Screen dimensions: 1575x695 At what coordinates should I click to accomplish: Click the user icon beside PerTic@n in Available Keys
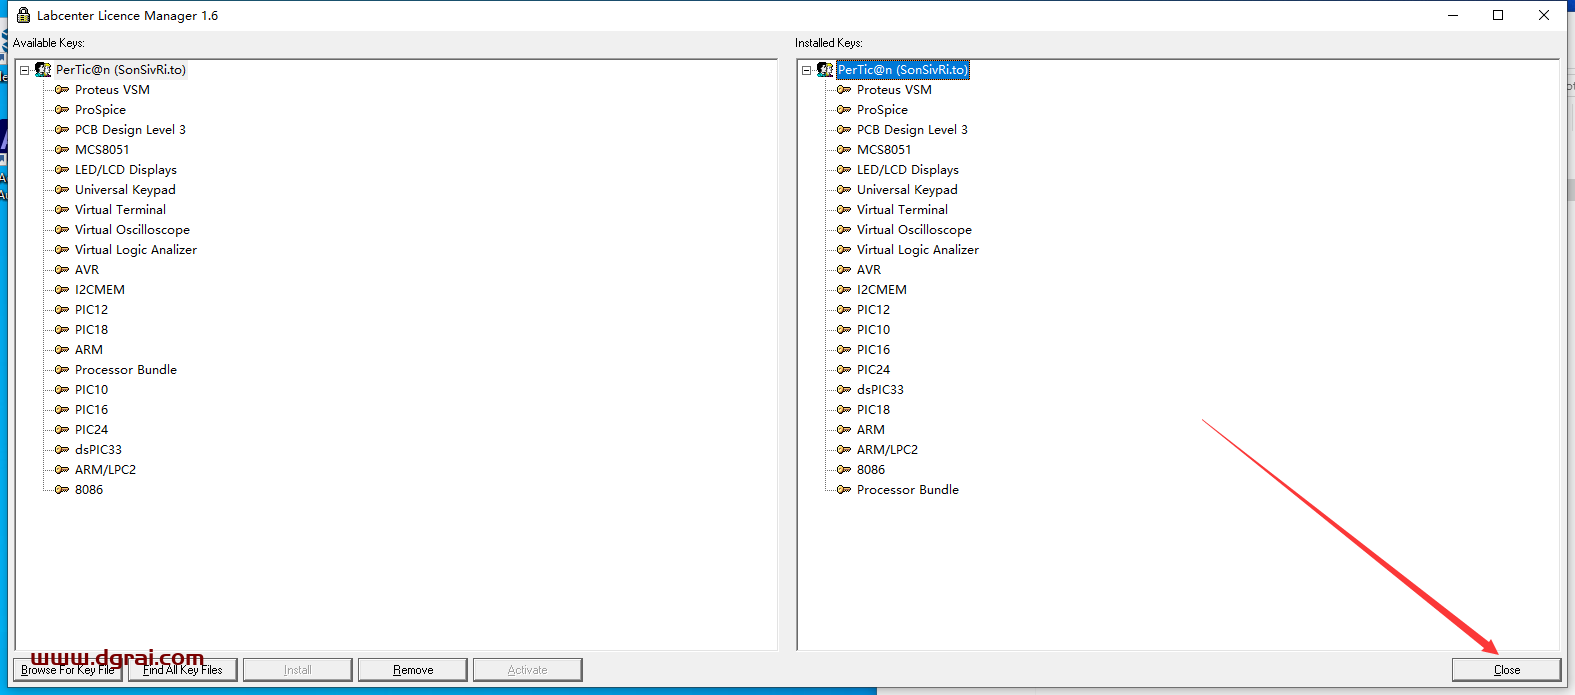tap(43, 70)
